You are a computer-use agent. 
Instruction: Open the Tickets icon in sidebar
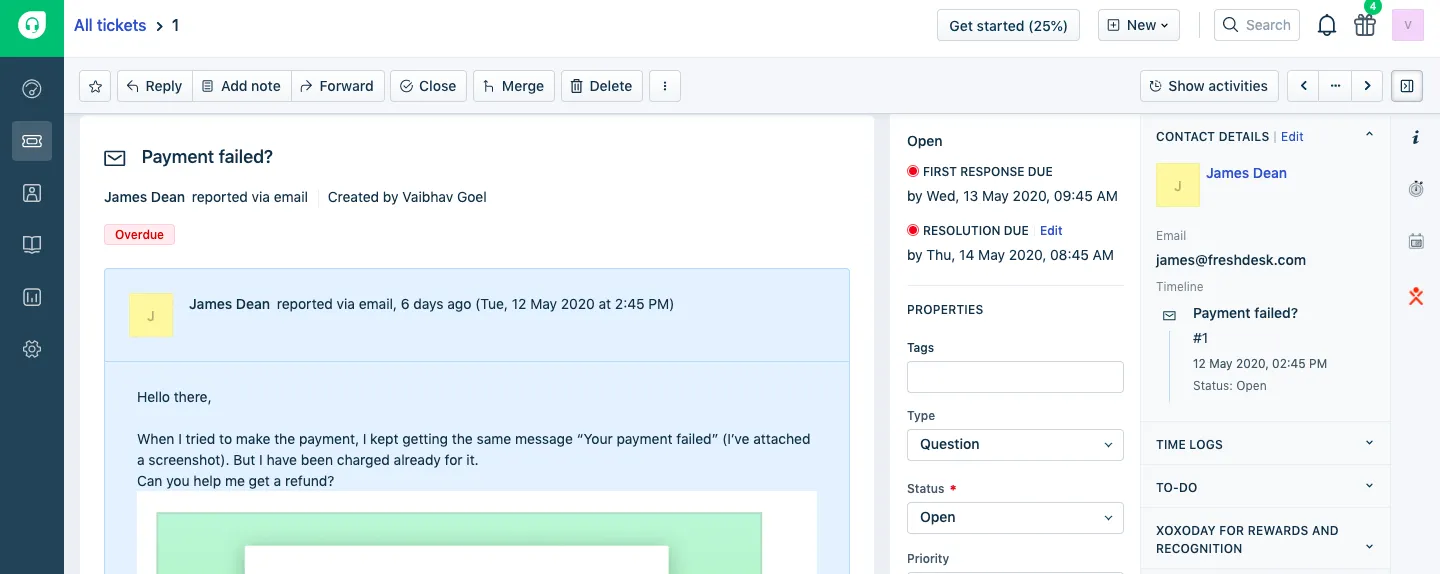pyautogui.click(x=32, y=141)
